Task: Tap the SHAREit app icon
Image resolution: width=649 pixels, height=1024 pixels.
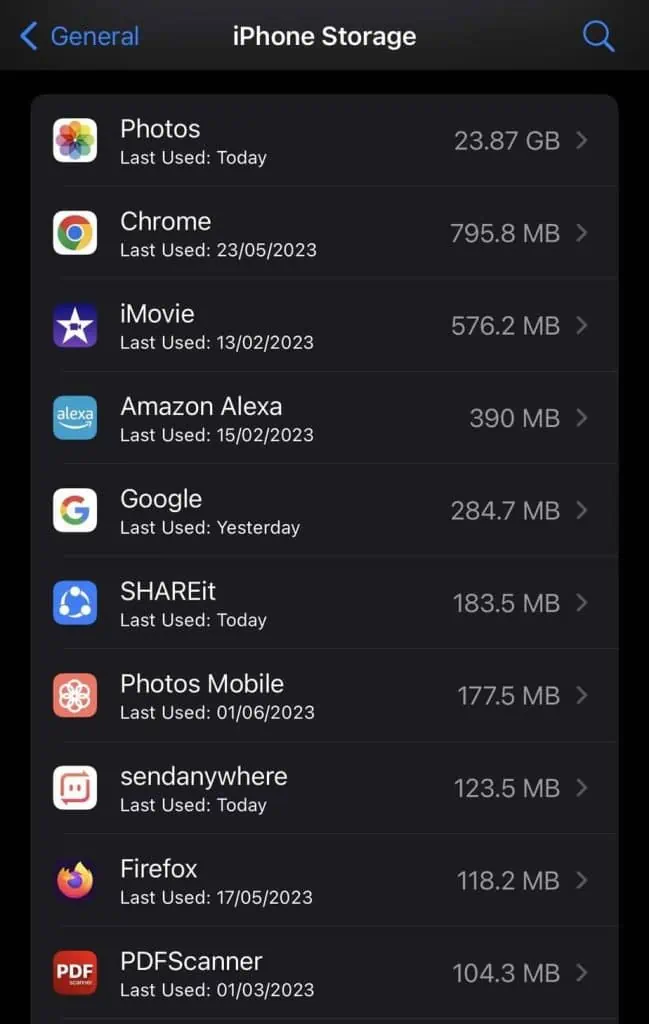Action: coord(74,602)
